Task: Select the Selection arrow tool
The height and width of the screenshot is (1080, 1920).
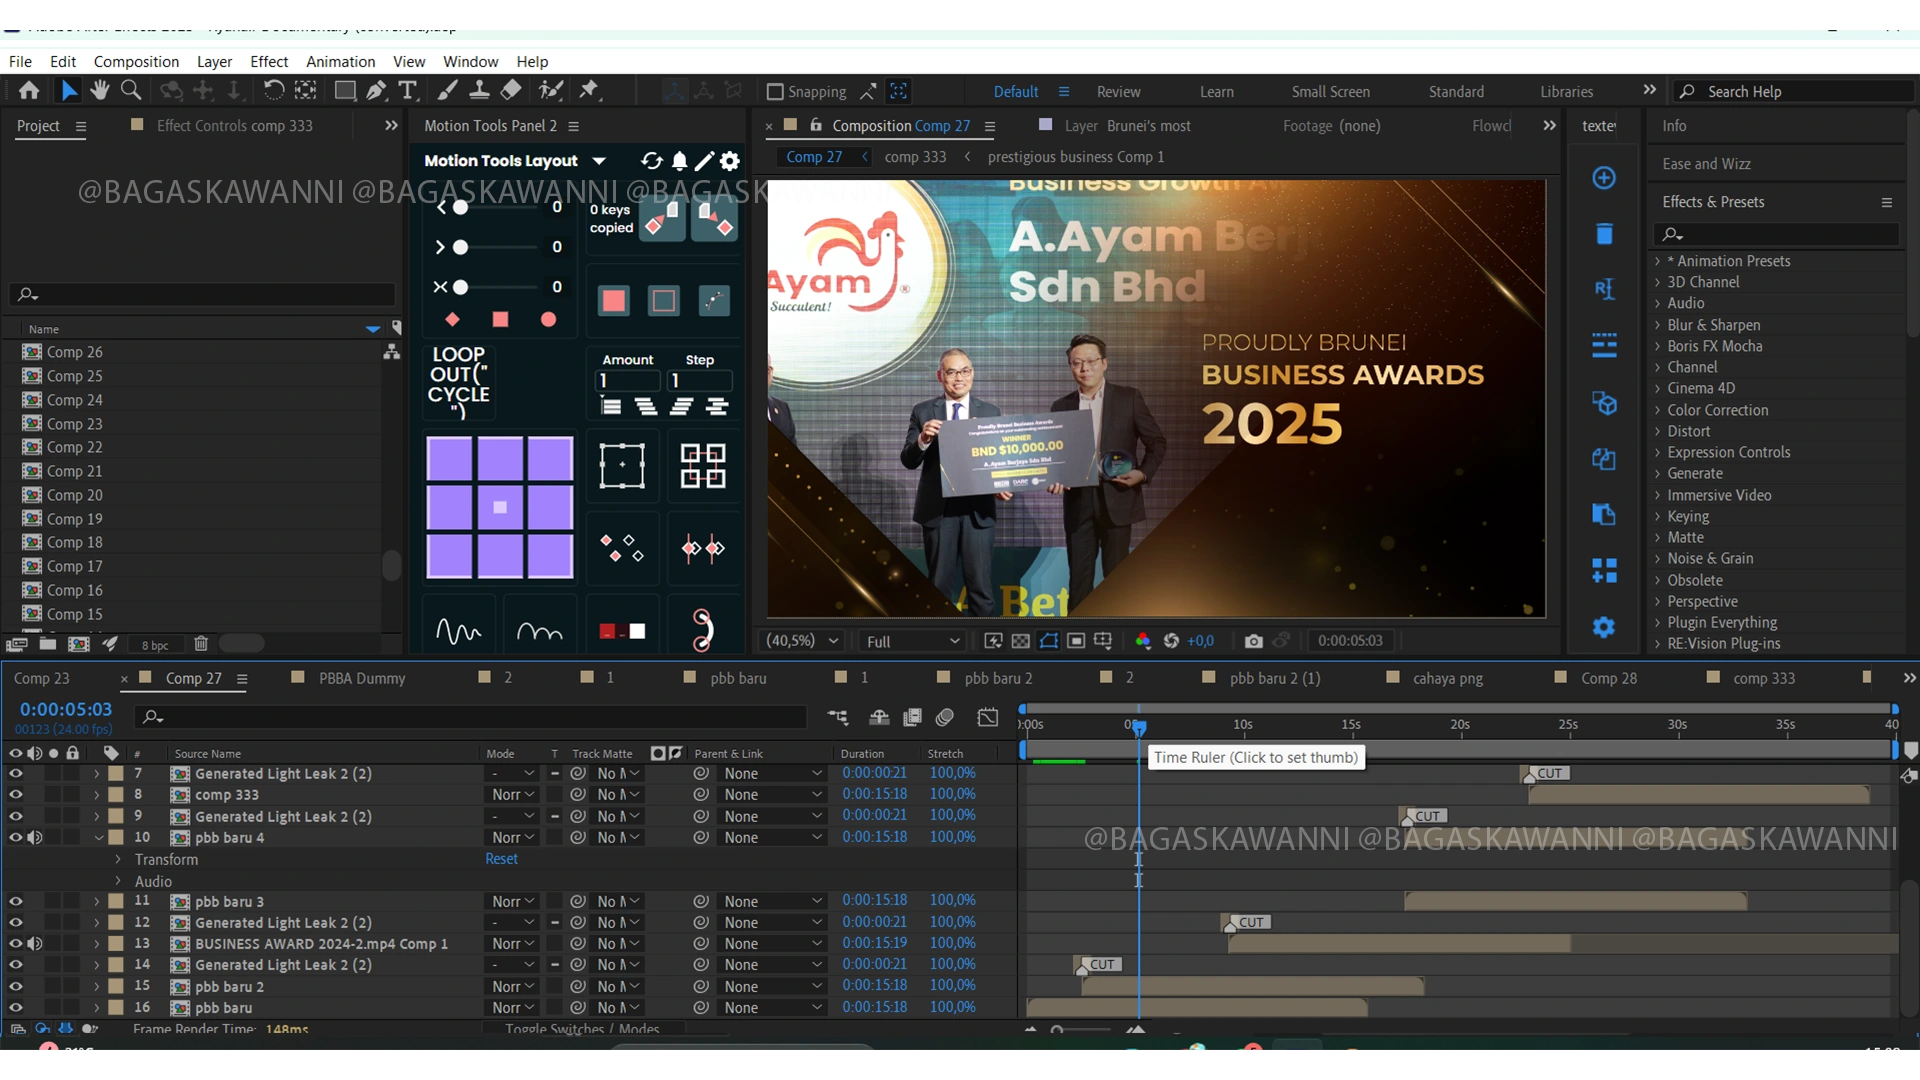Action: click(69, 91)
